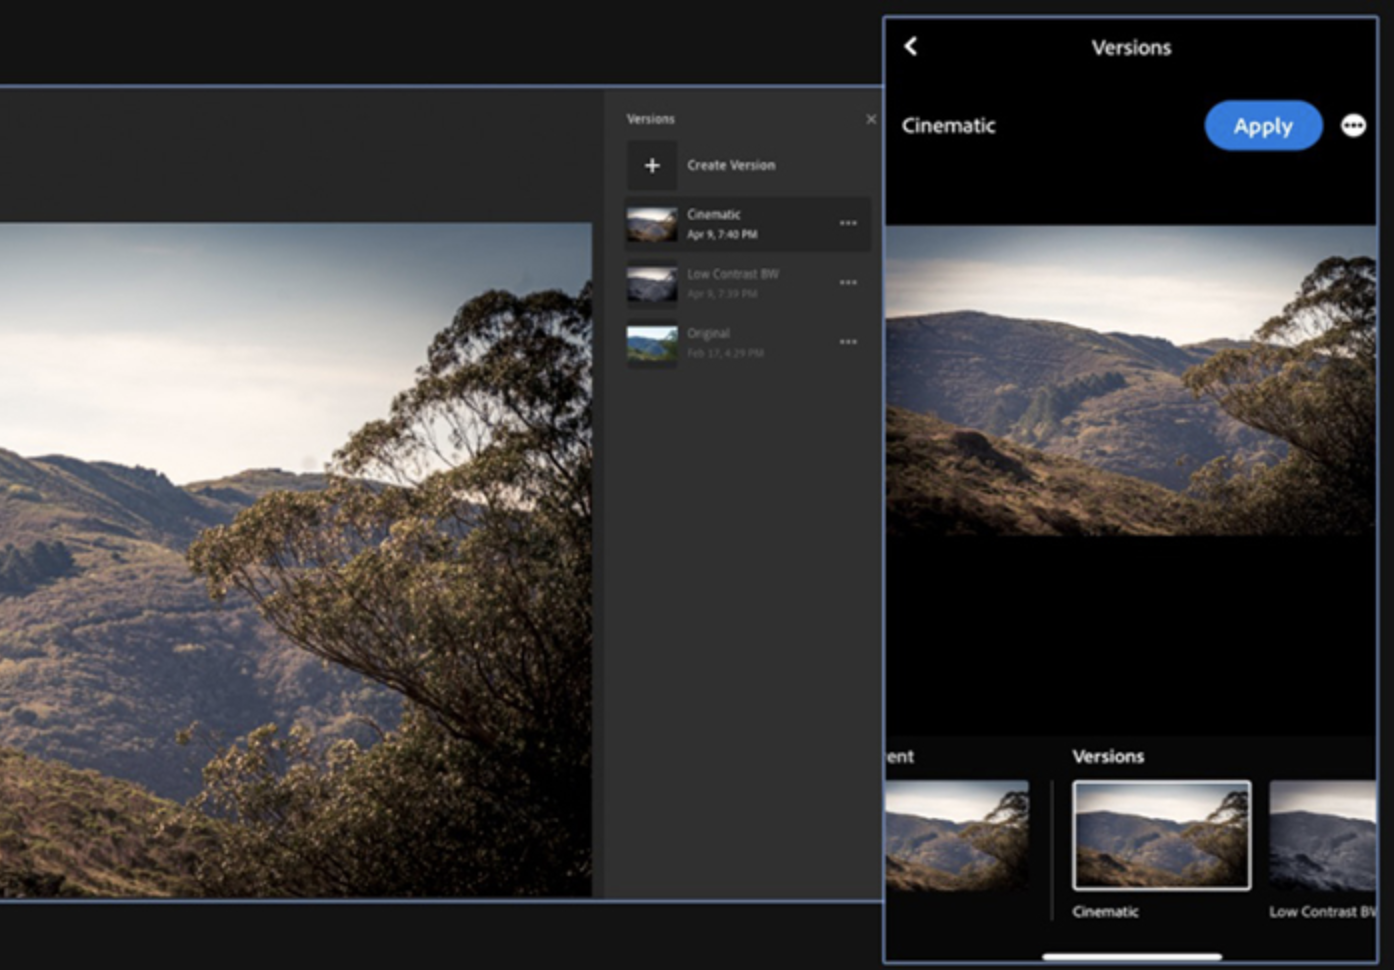The height and width of the screenshot is (970, 1394).
Task: Click the Create Version label
Action: (x=731, y=165)
